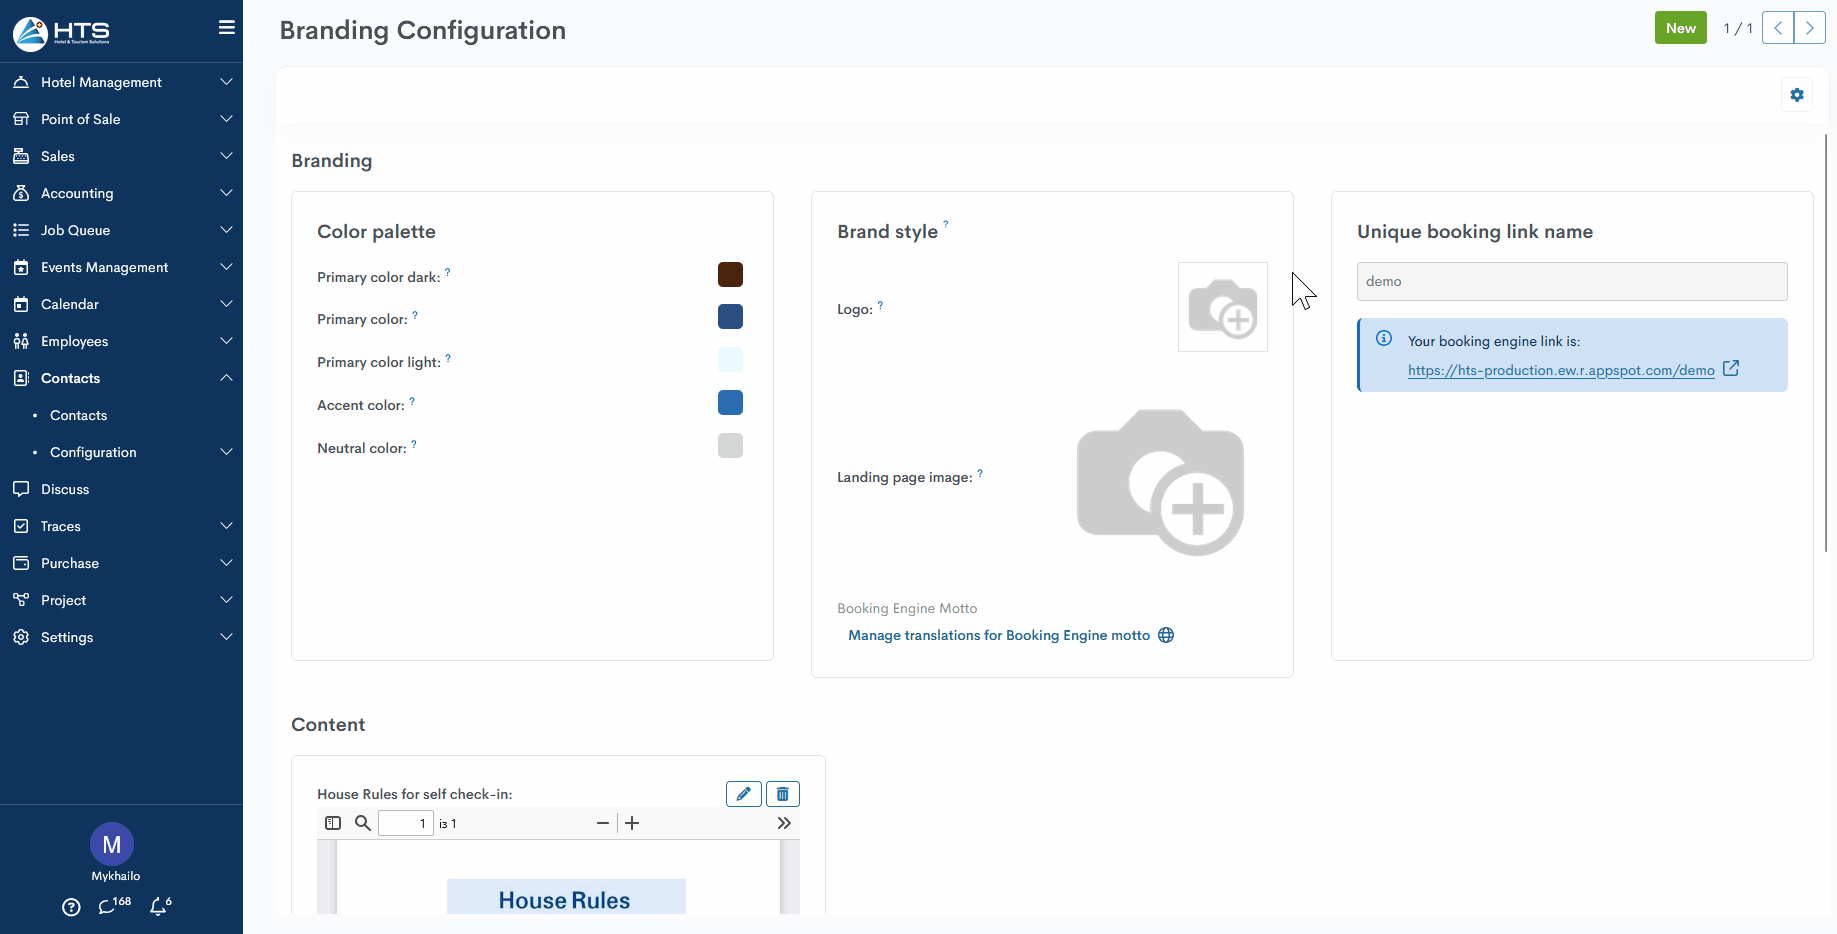The width and height of the screenshot is (1837, 934).
Task: Pick the Primary color dark swatch
Action: pyautogui.click(x=730, y=275)
